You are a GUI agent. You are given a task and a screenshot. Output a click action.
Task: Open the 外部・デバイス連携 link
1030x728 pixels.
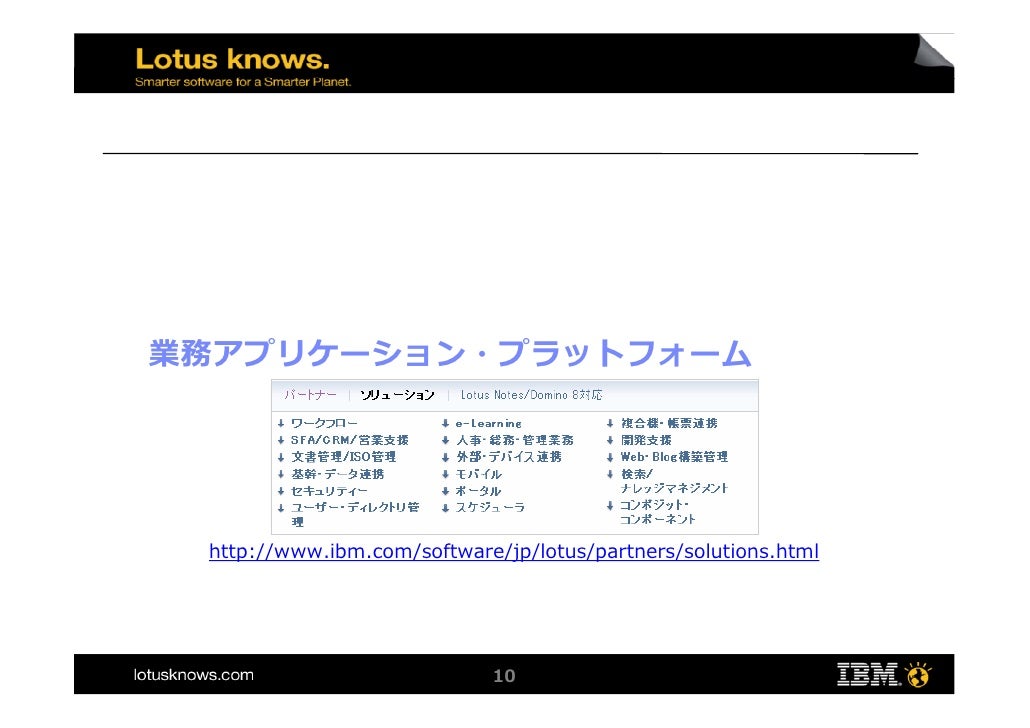coord(509,457)
